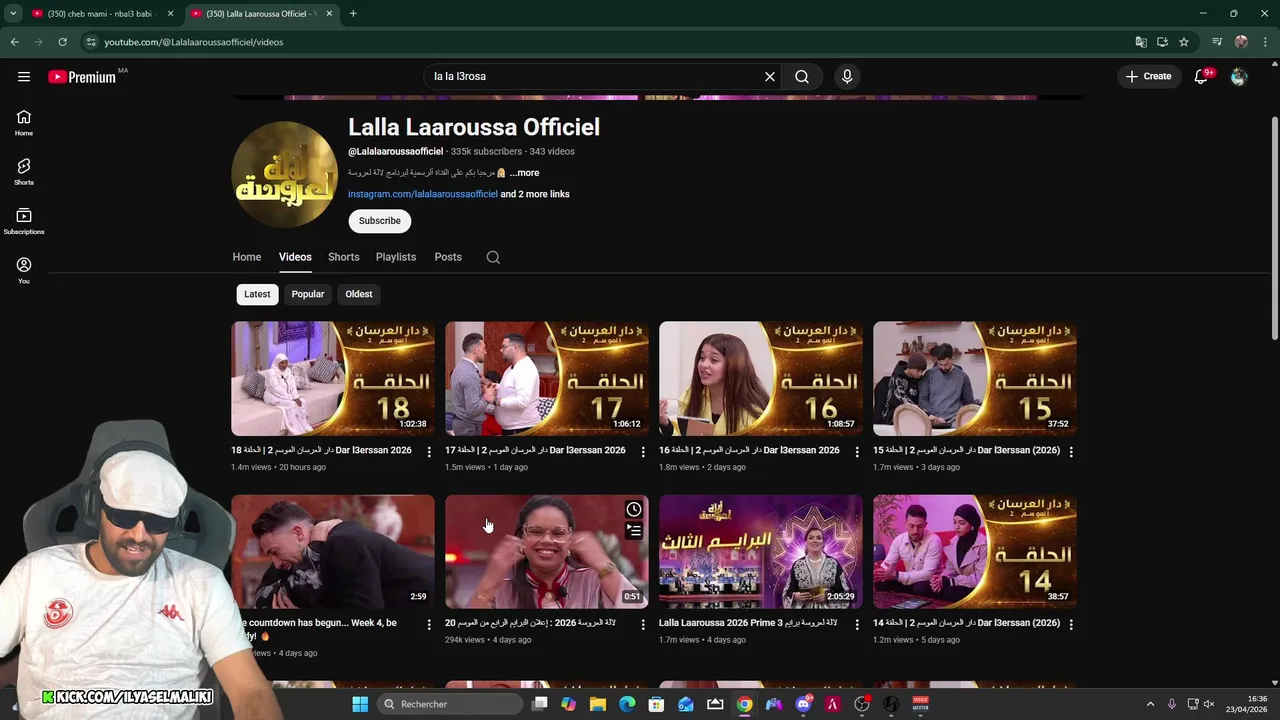Click the Create button
The width and height of the screenshot is (1280, 720).
click(x=1148, y=76)
